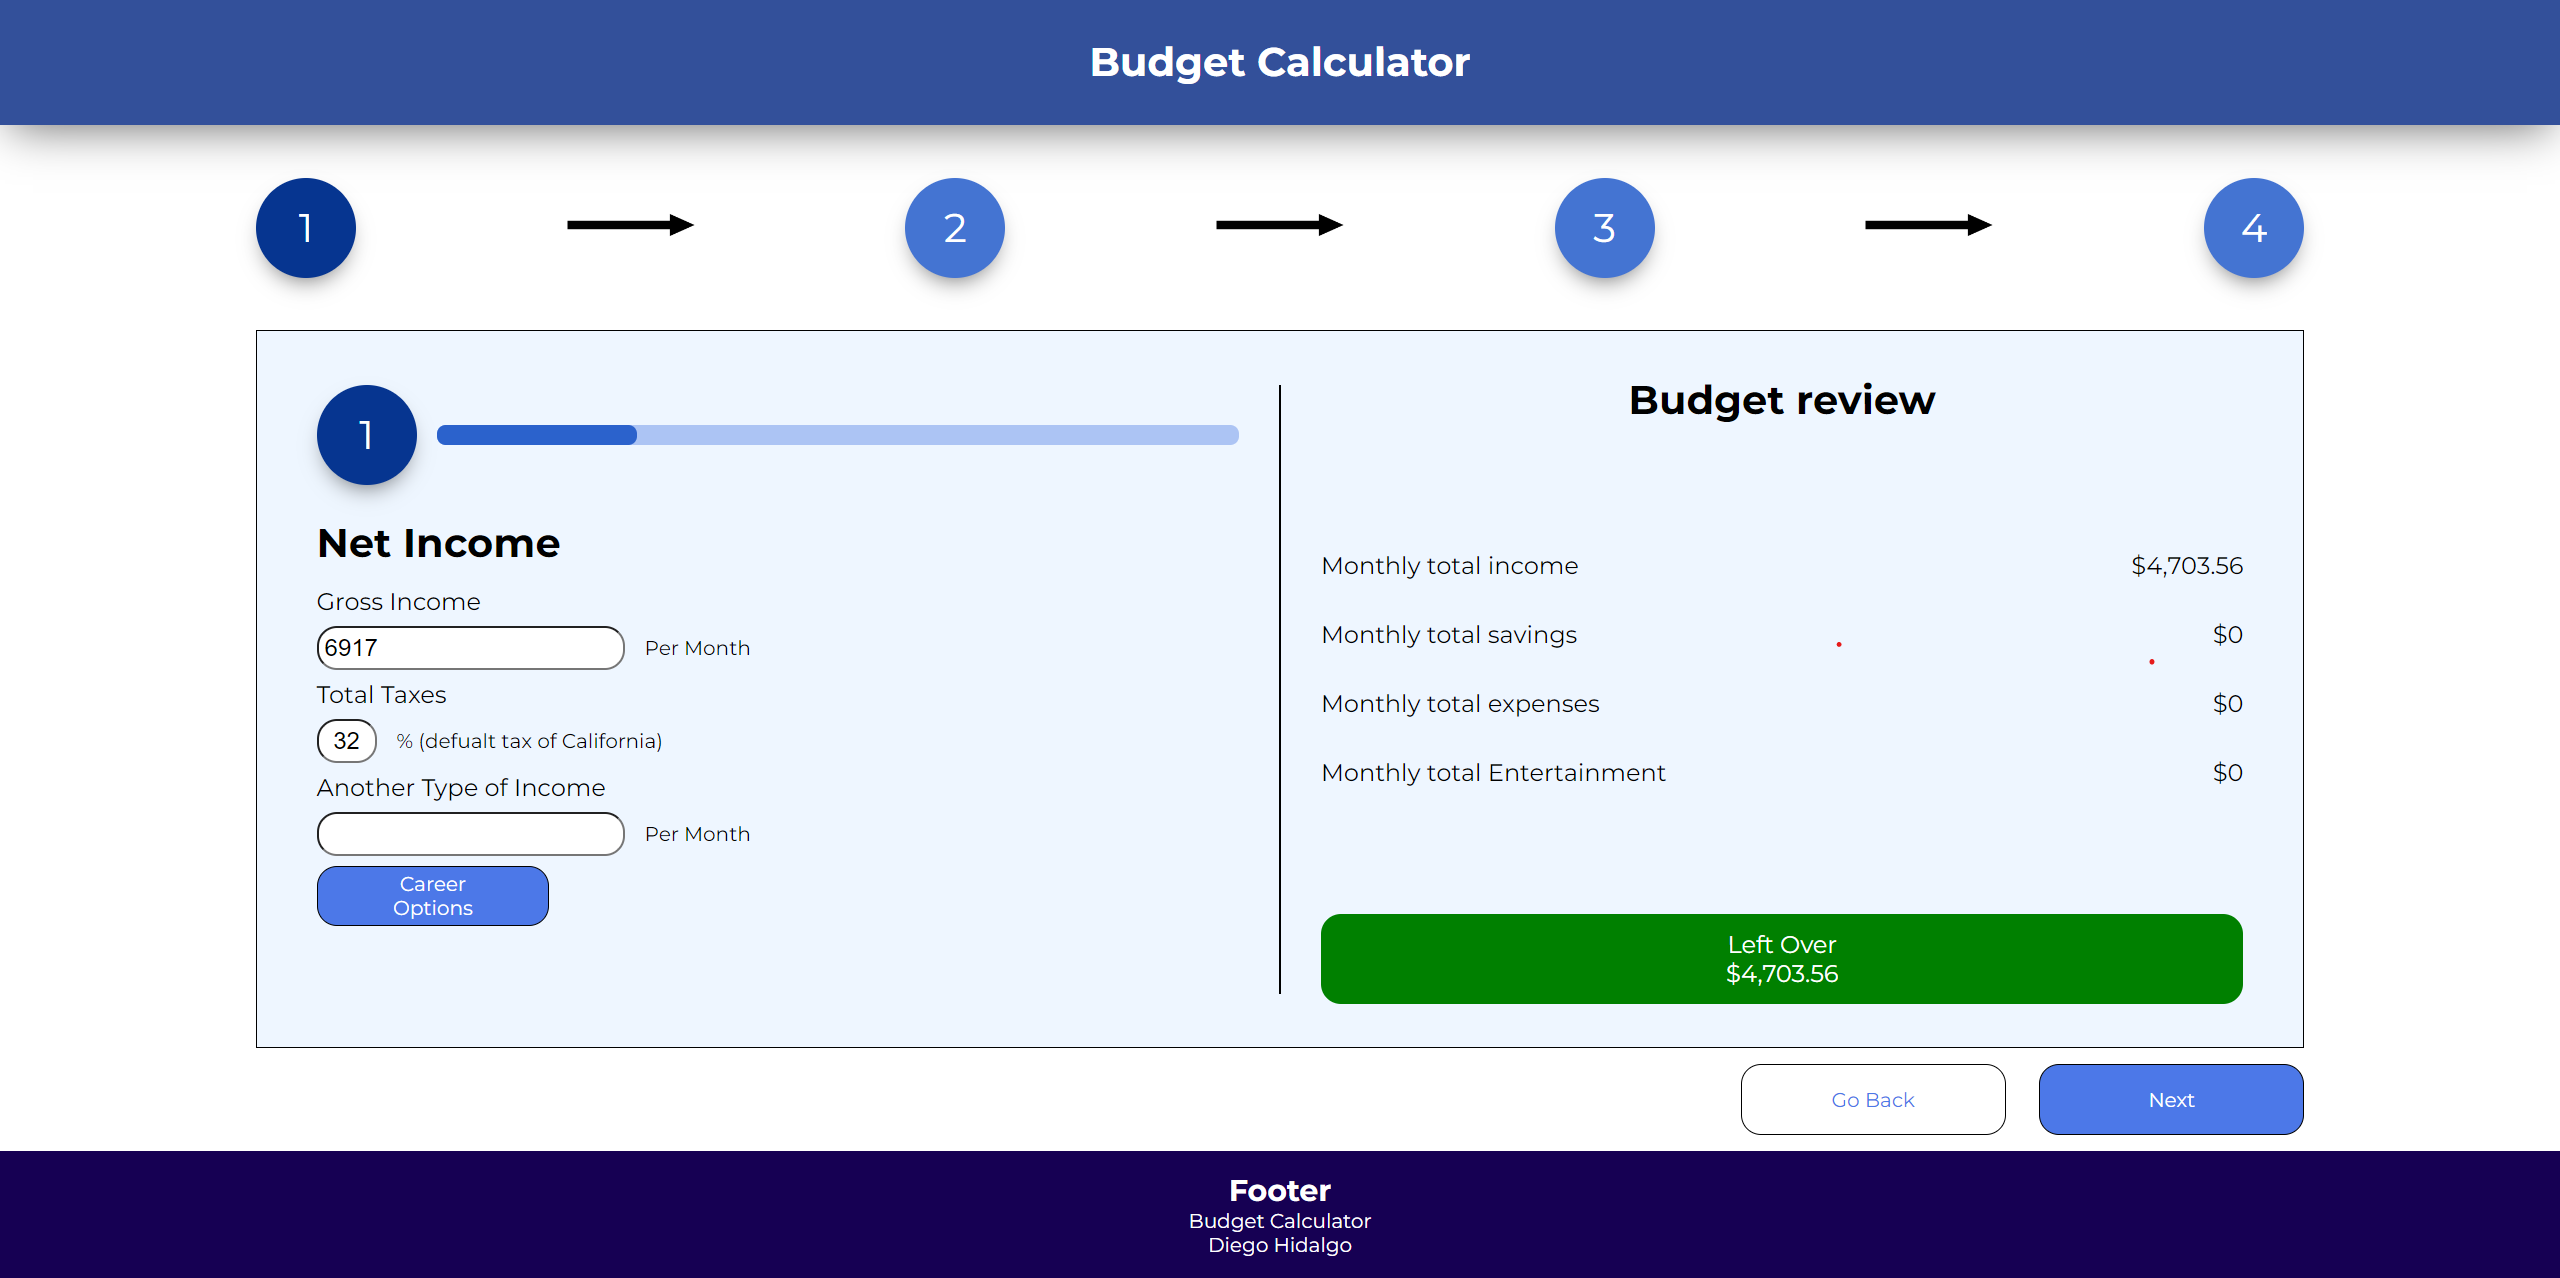Click the Another Type of Income label
Viewport: 2560px width, 1278px height.
tap(461, 788)
